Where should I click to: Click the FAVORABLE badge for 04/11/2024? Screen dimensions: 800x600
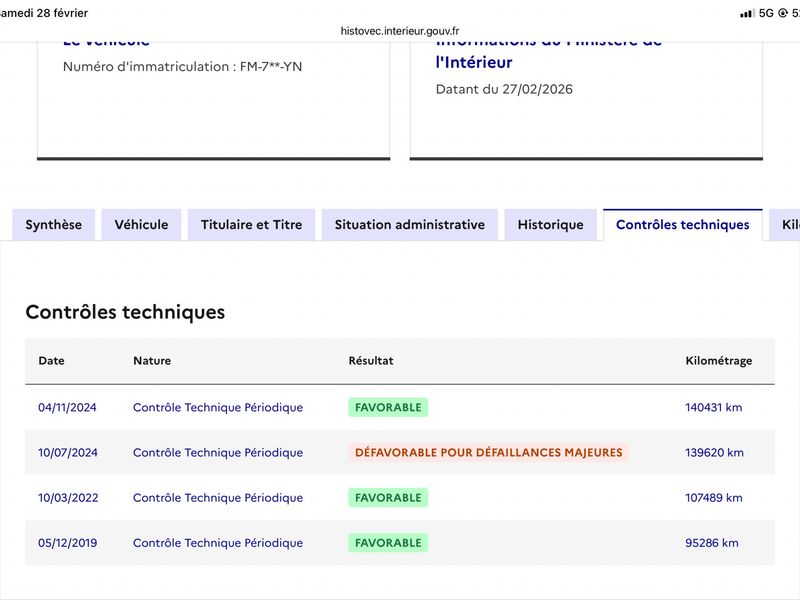(x=388, y=408)
